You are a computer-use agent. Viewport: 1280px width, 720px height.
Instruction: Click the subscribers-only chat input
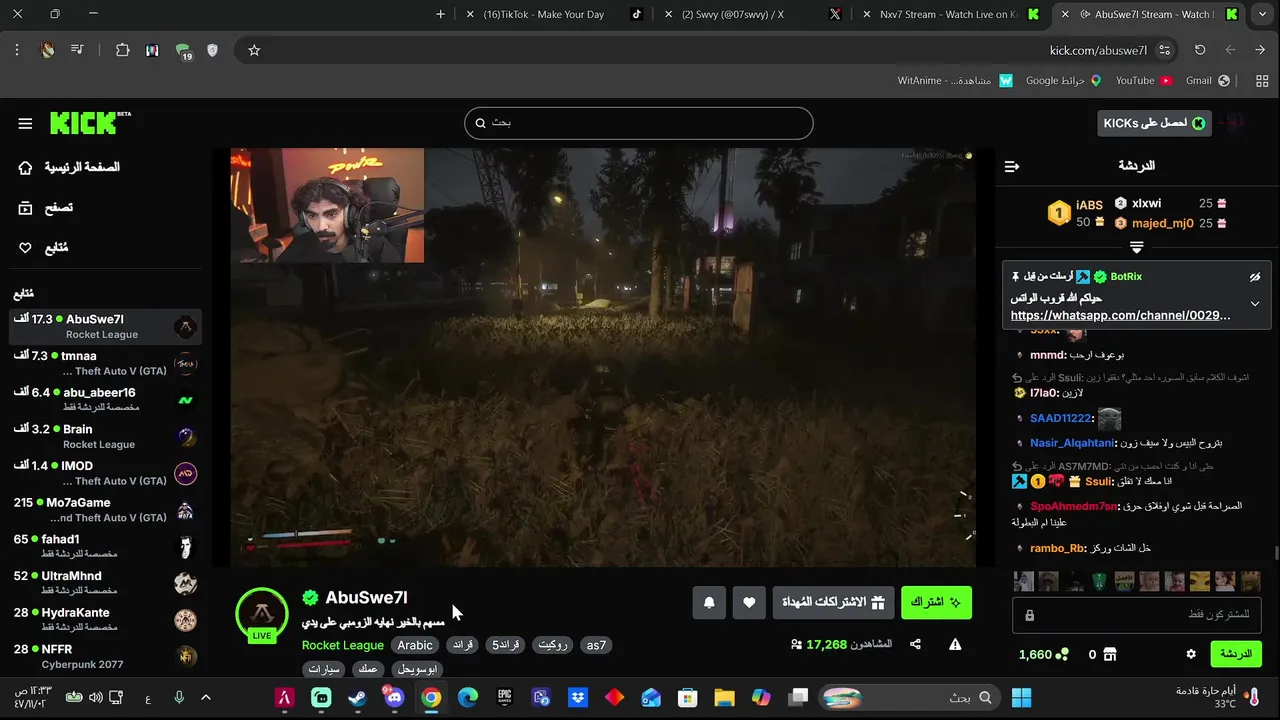click(1137, 615)
